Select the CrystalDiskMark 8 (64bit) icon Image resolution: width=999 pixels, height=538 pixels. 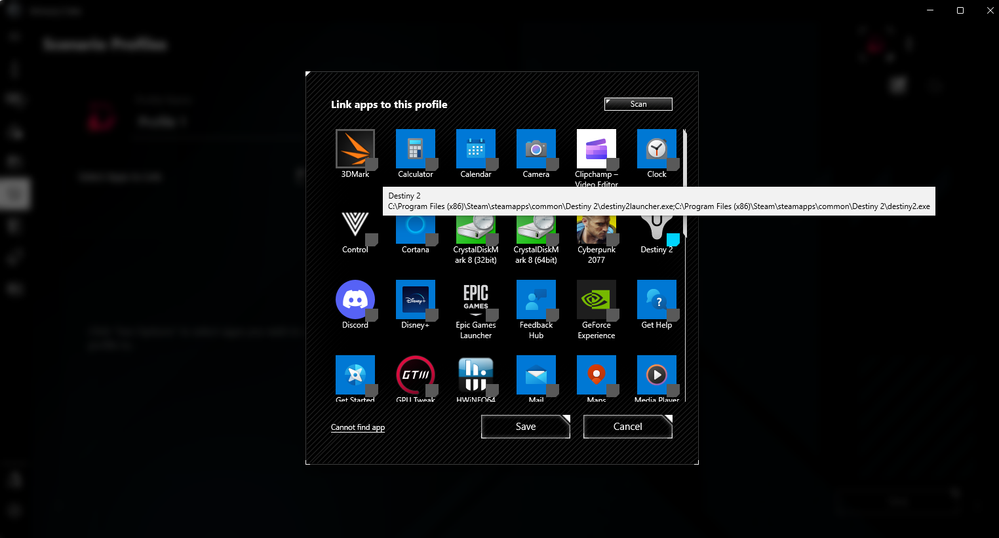click(536, 229)
